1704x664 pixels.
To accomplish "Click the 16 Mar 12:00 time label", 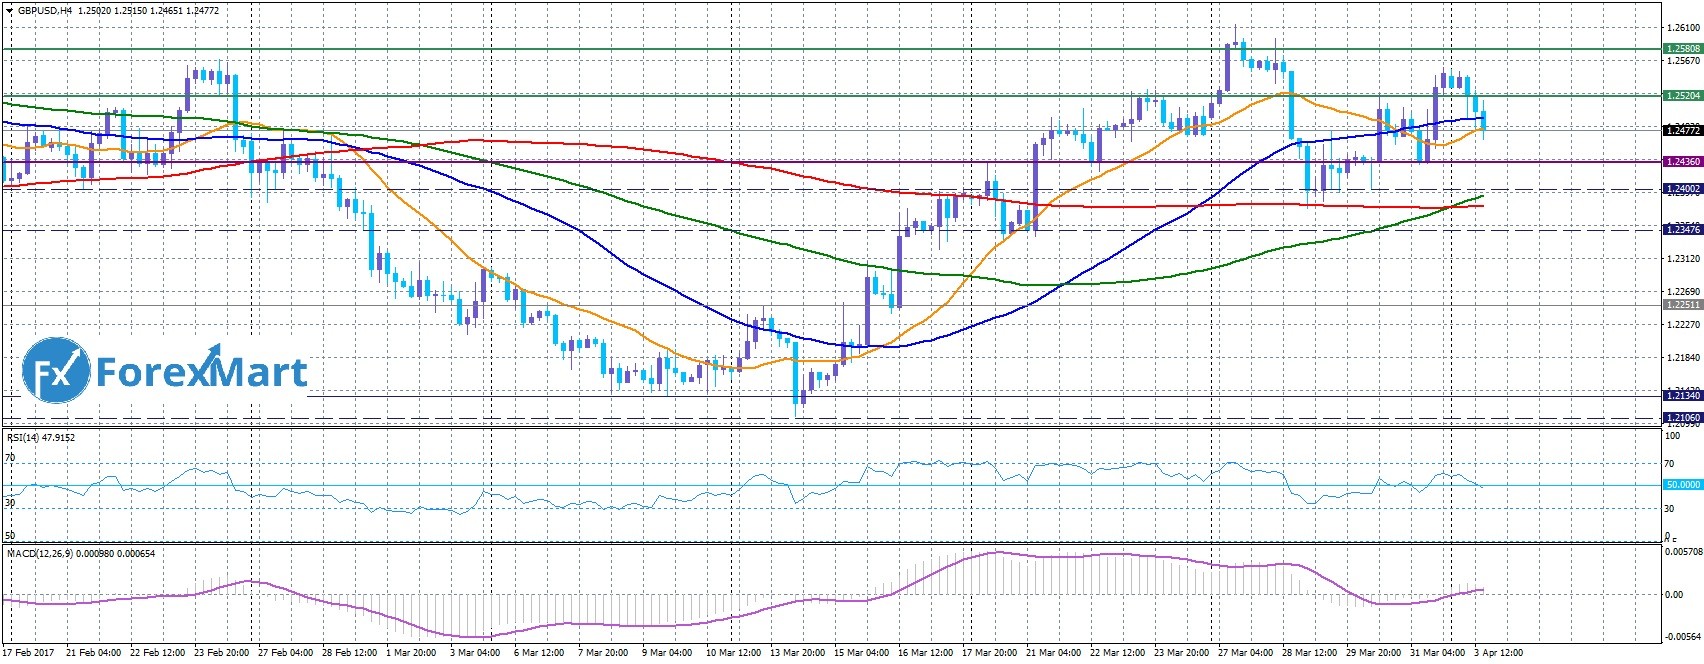I will point(928,653).
